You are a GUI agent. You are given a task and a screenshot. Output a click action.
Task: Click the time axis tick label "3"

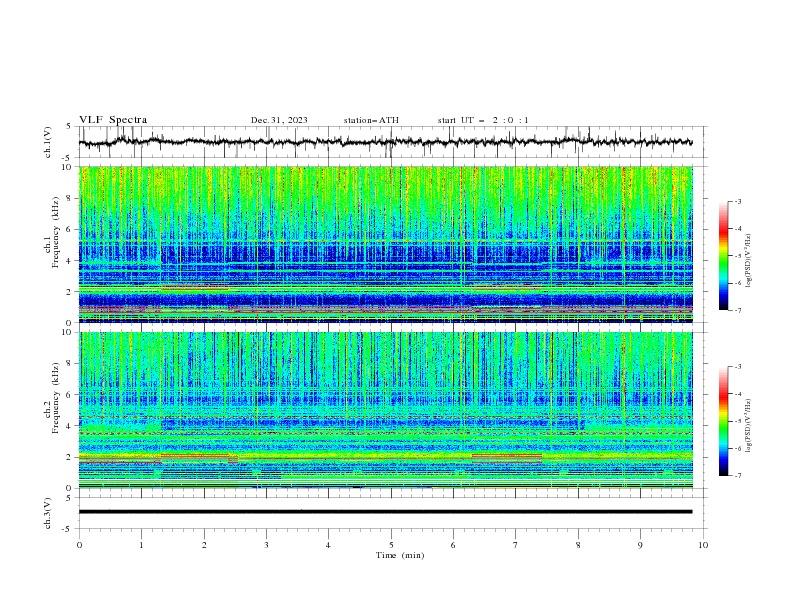[x=266, y=545]
